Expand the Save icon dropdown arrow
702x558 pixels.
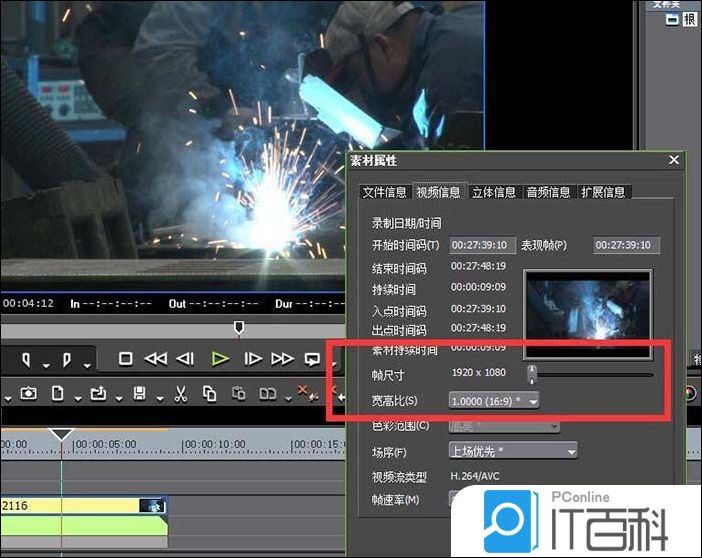click(x=157, y=397)
